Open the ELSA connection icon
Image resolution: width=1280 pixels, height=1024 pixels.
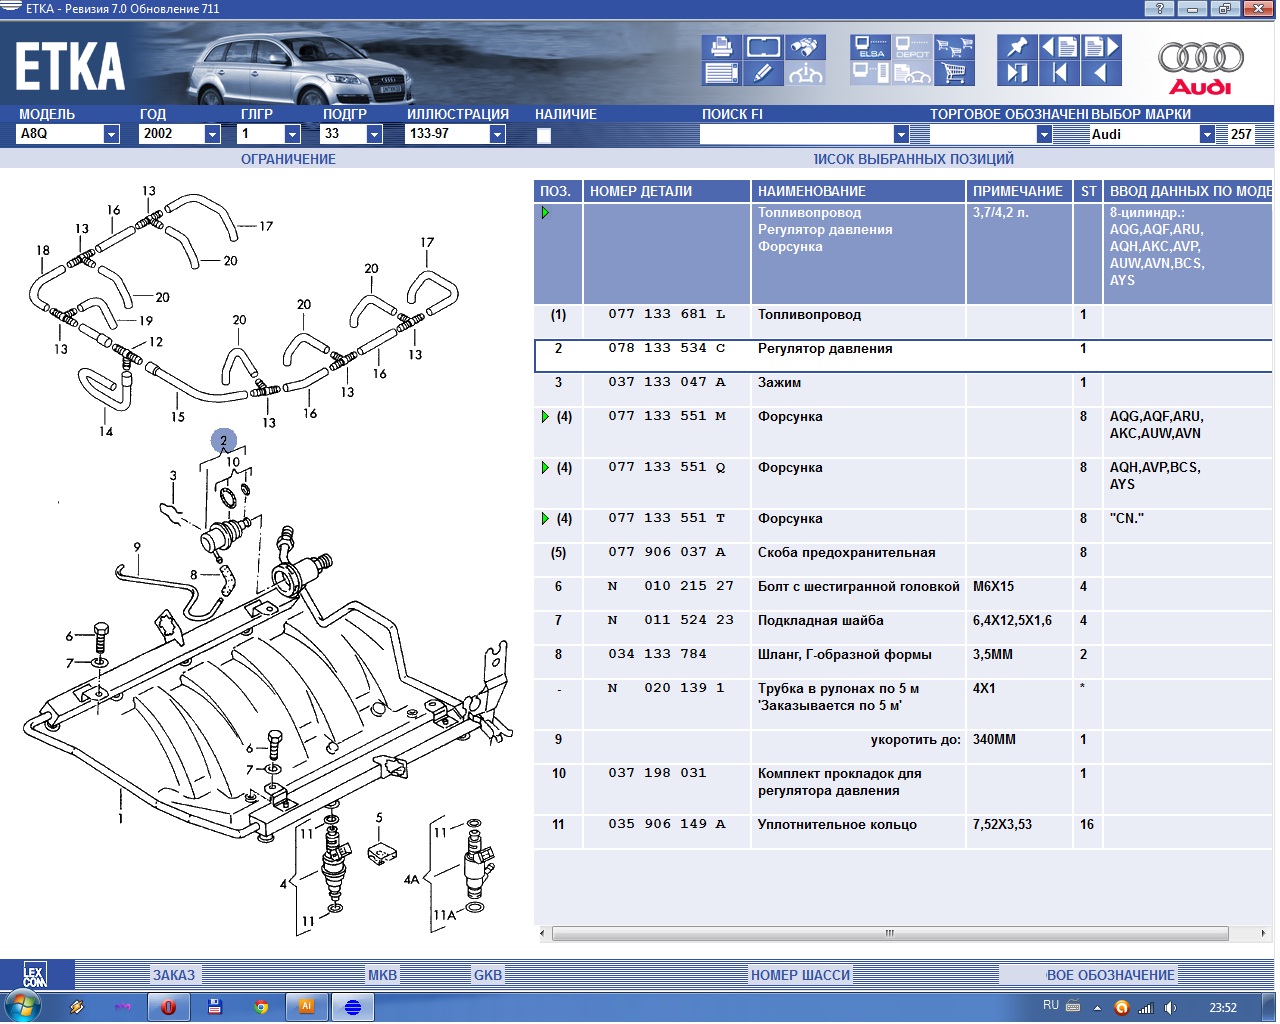click(870, 47)
